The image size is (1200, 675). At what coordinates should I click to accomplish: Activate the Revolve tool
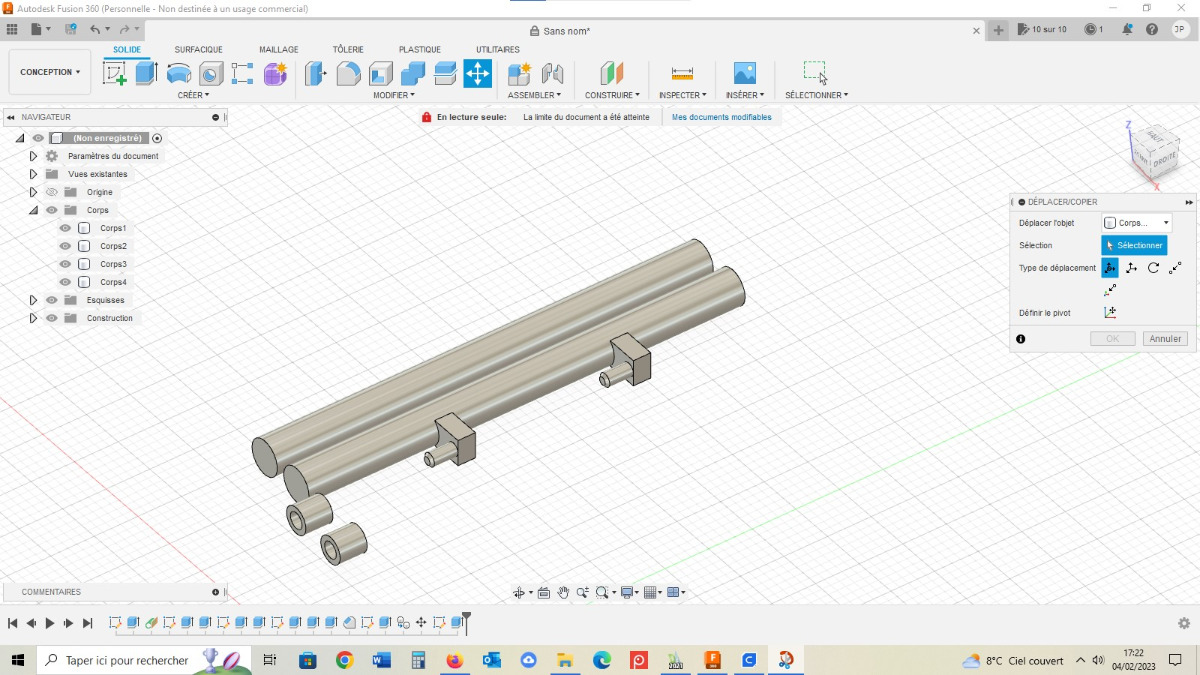point(179,73)
